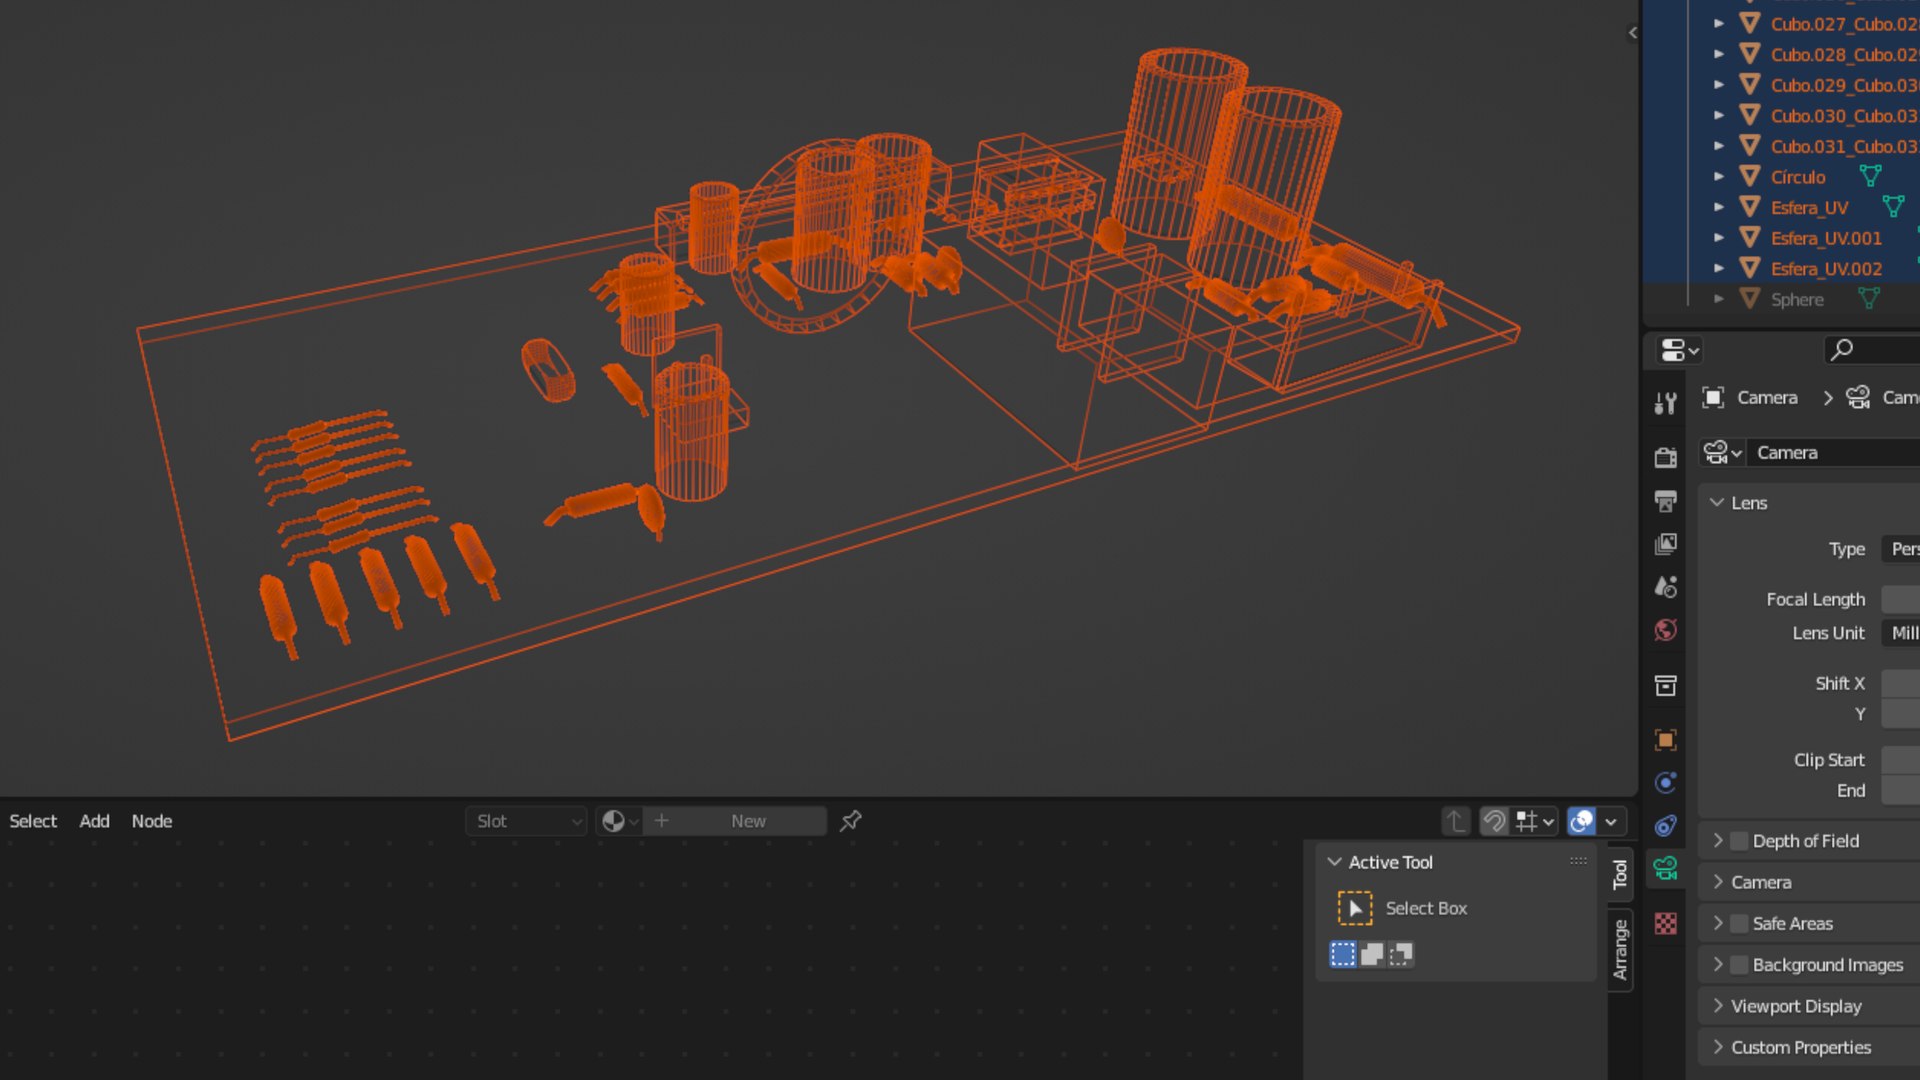
Task: Select the Círculo object in outliner
Action: click(1797, 177)
